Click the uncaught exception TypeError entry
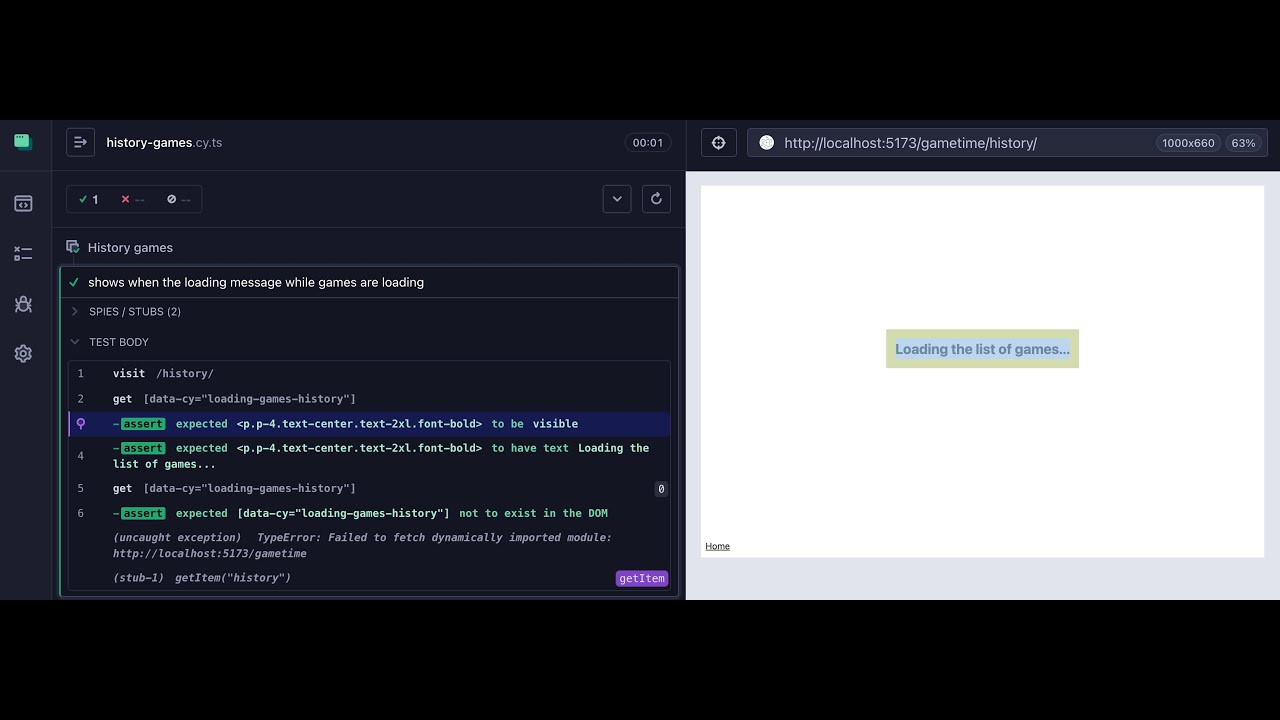The height and width of the screenshot is (720, 1280). coord(369,546)
